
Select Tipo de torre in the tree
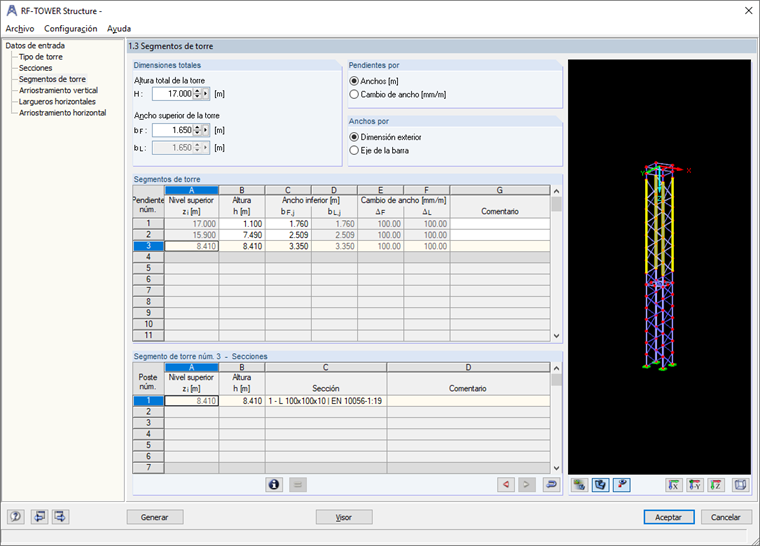(x=41, y=57)
